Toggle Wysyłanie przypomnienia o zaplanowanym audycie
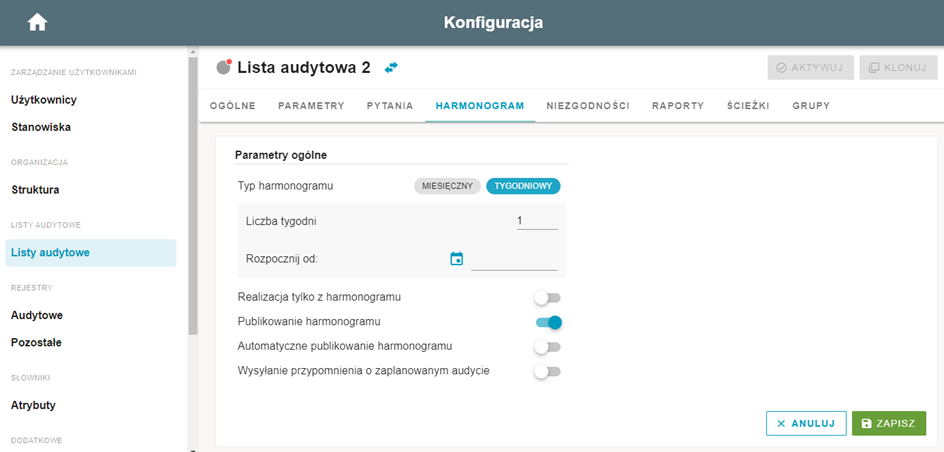This screenshot has height=452, width=944. 548,372
